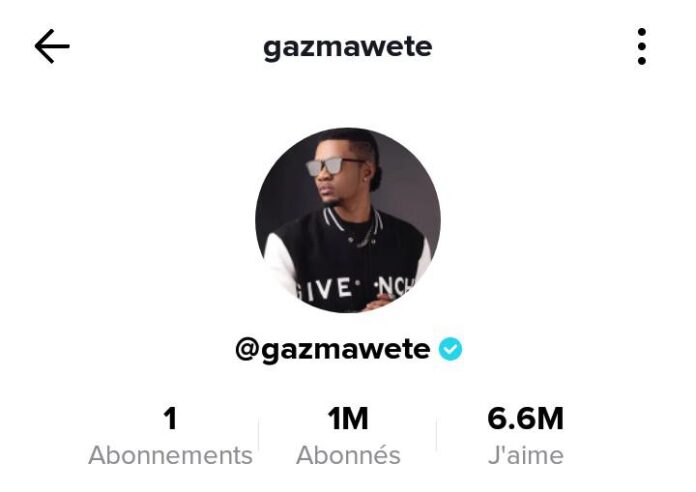Click the blue verified checkmark badge
The image size is (696, 492).
[450, 349]
